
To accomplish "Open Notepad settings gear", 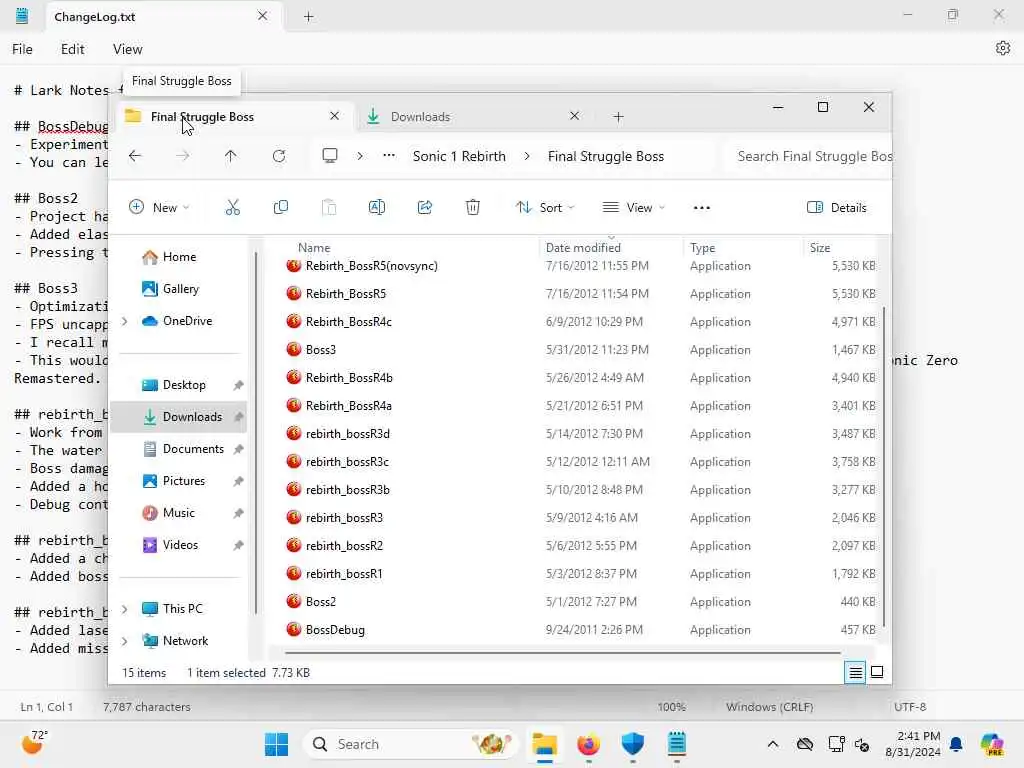I will (x=1003, y=48).
